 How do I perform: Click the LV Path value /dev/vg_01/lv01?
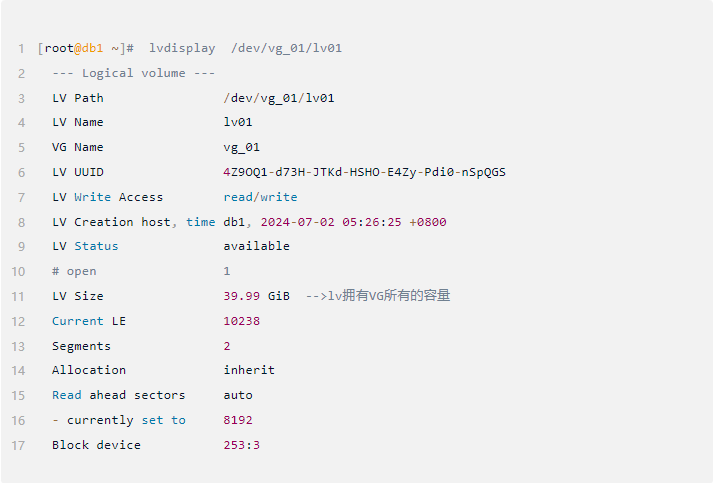279,98
